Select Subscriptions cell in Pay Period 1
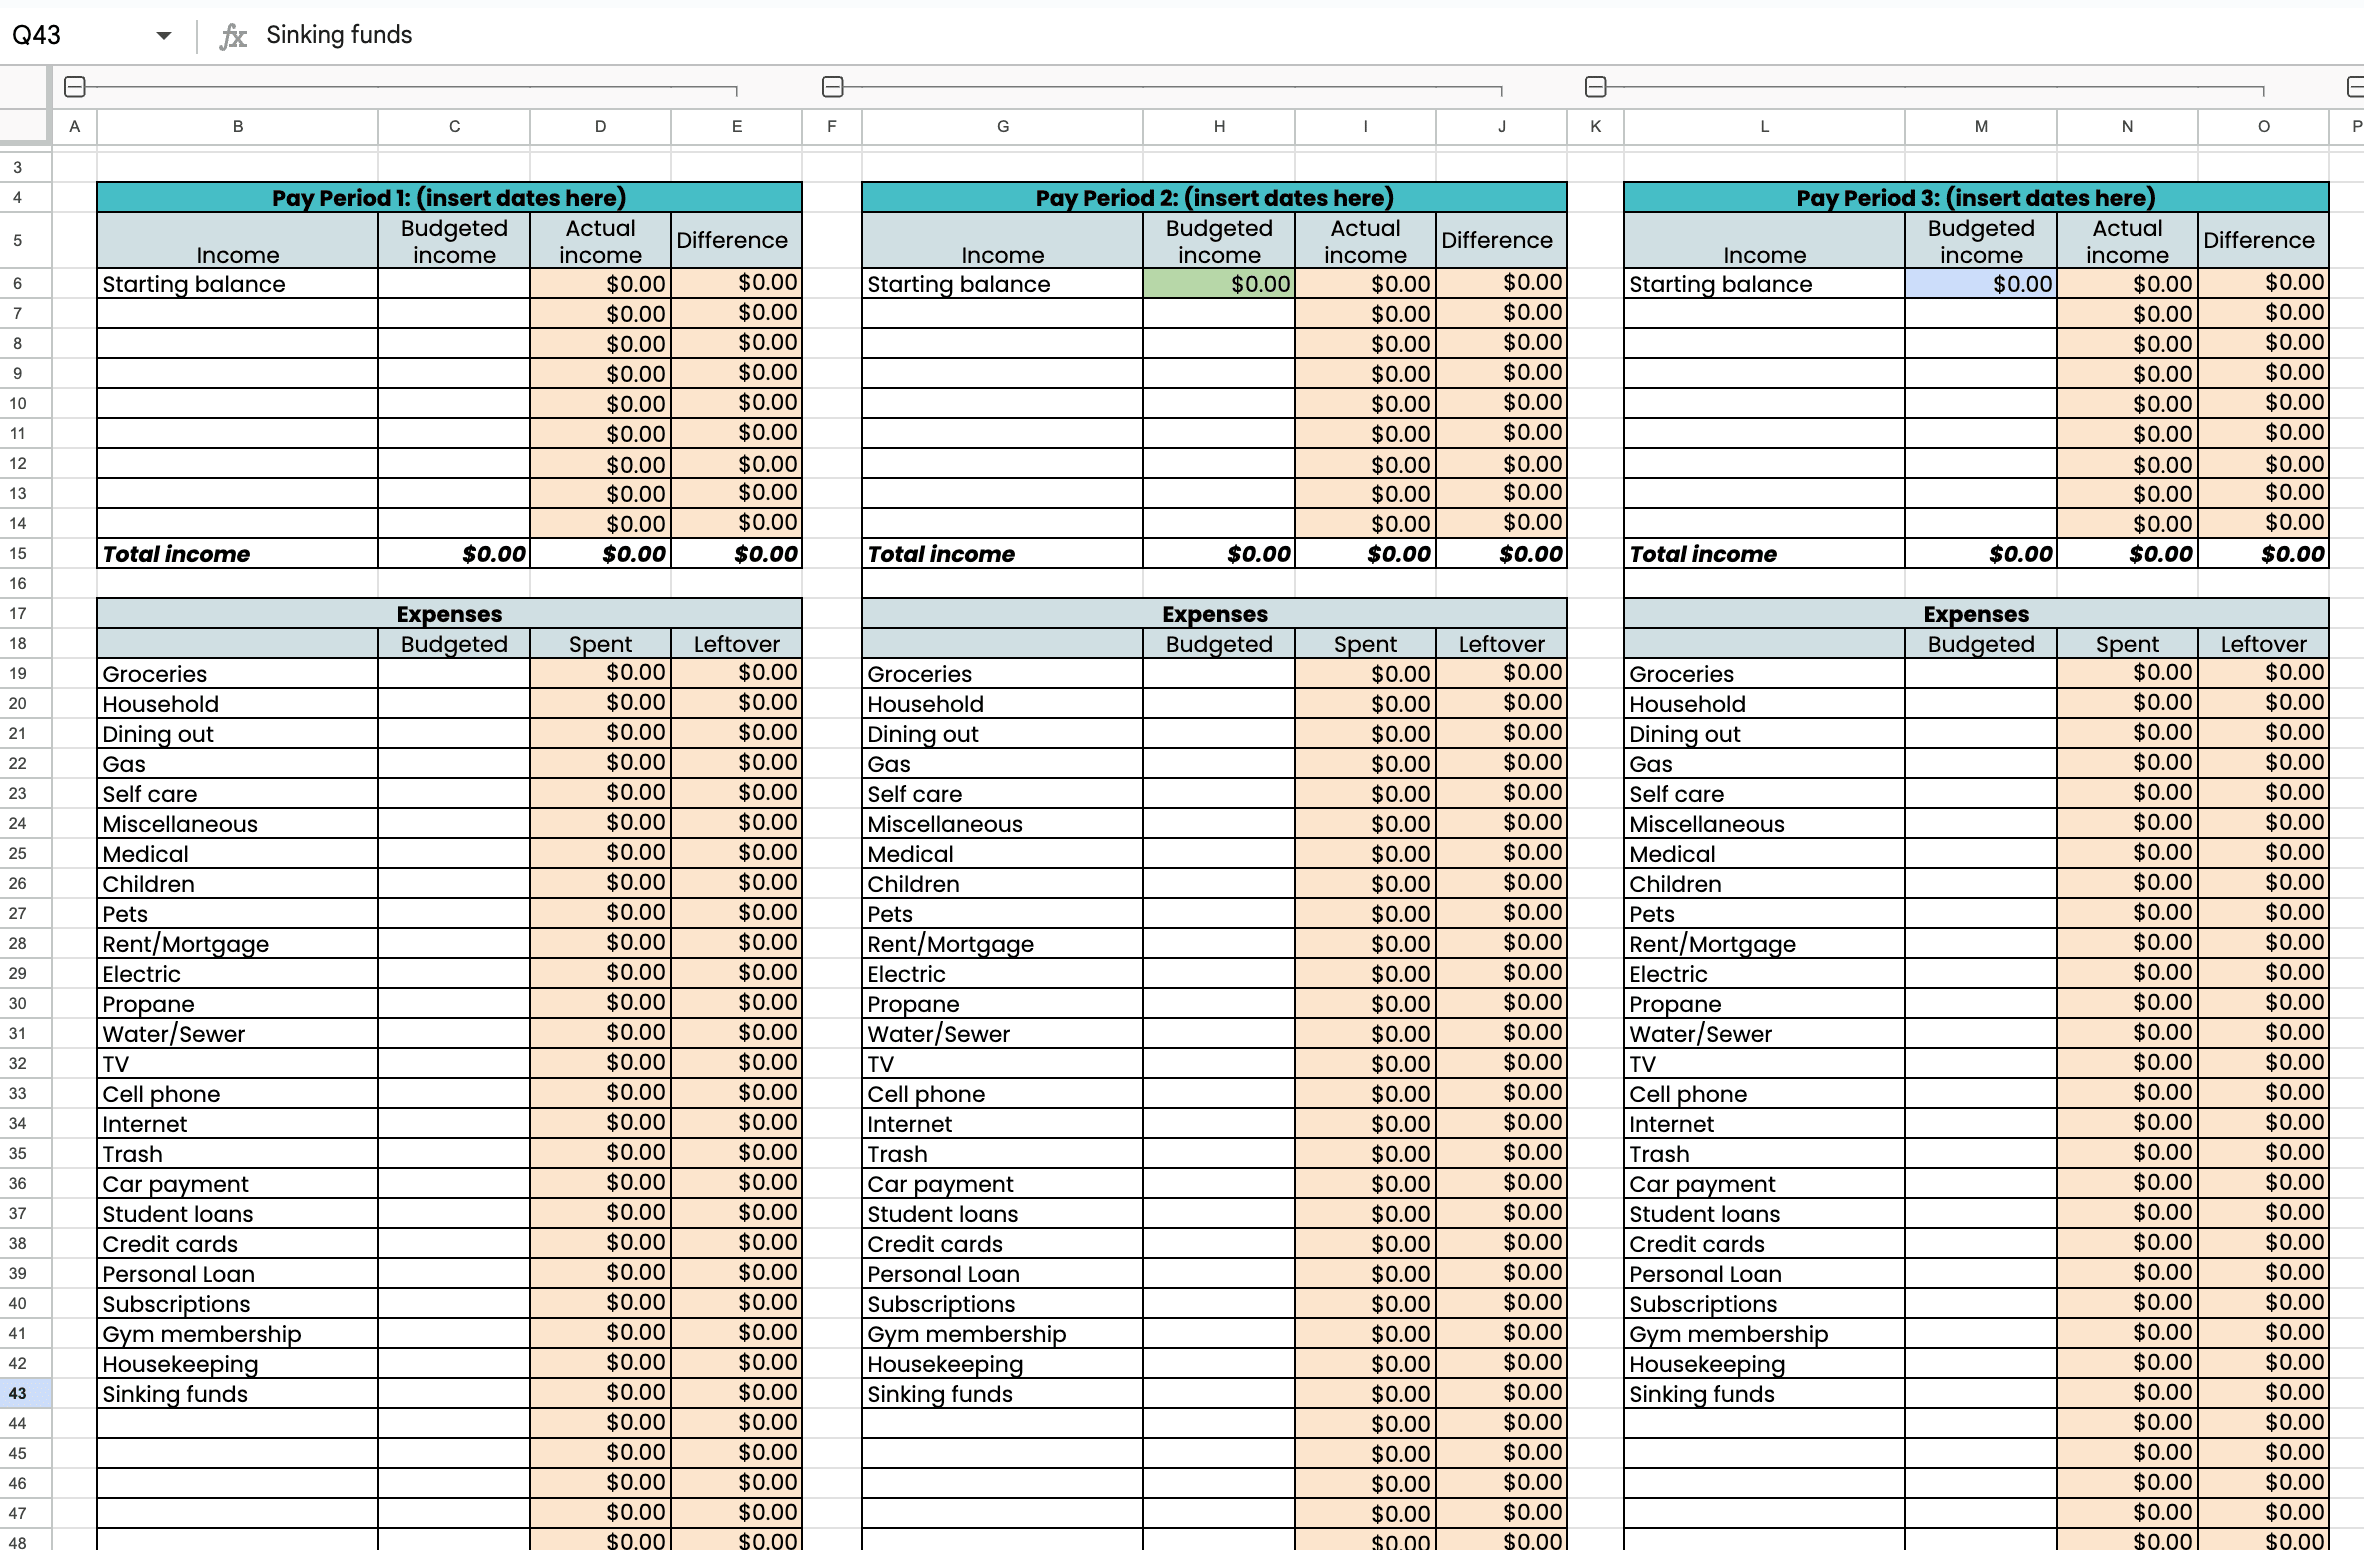Image resolution: width=2364 pixels, height=1550 pixels. click(x=238, y=1304)
